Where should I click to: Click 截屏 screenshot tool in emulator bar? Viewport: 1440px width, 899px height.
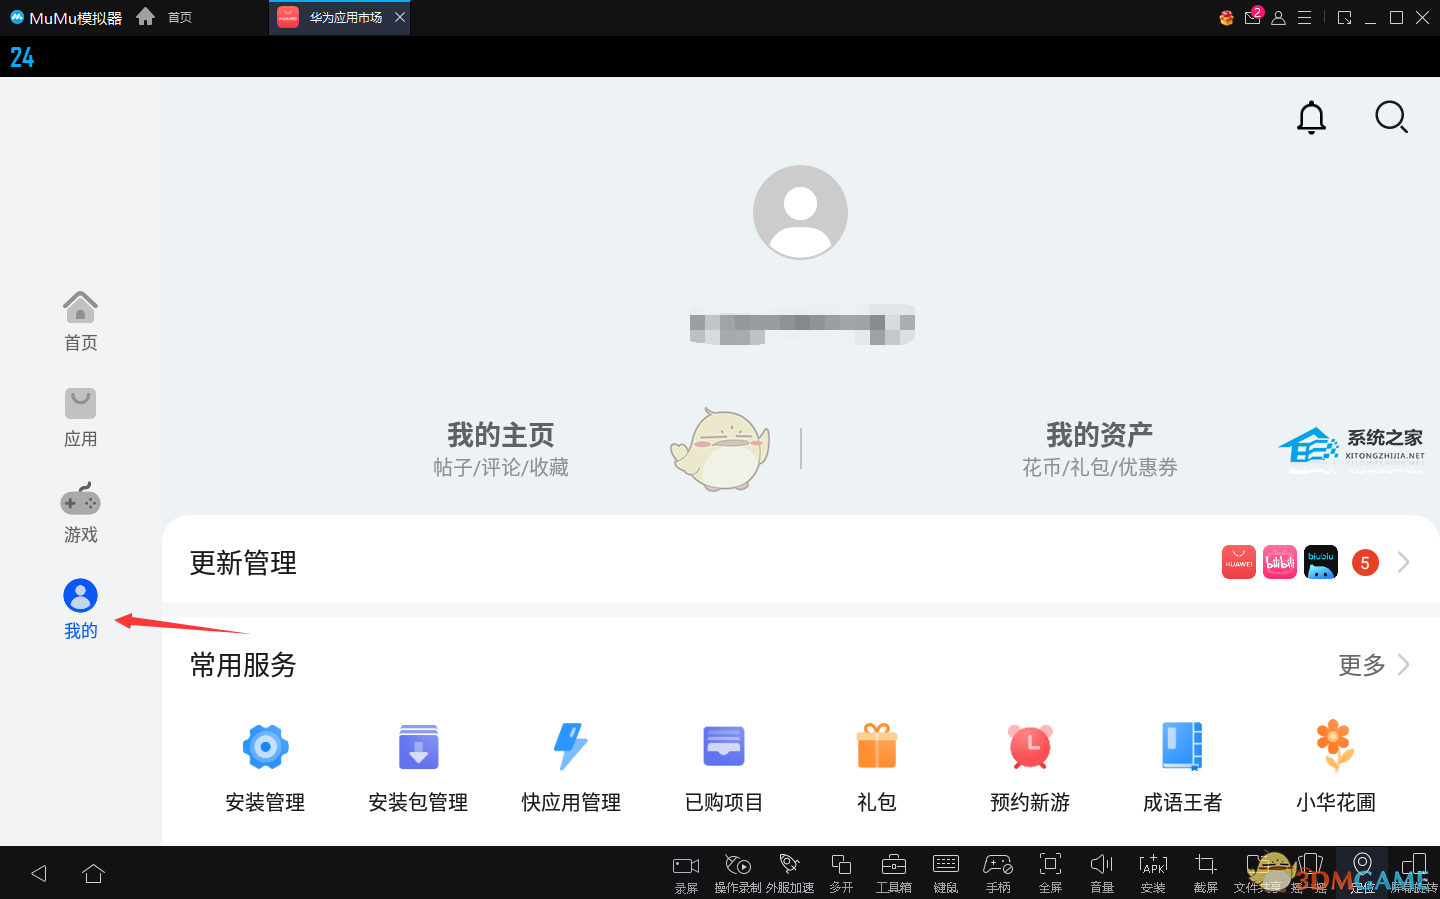click(1205, 872)
